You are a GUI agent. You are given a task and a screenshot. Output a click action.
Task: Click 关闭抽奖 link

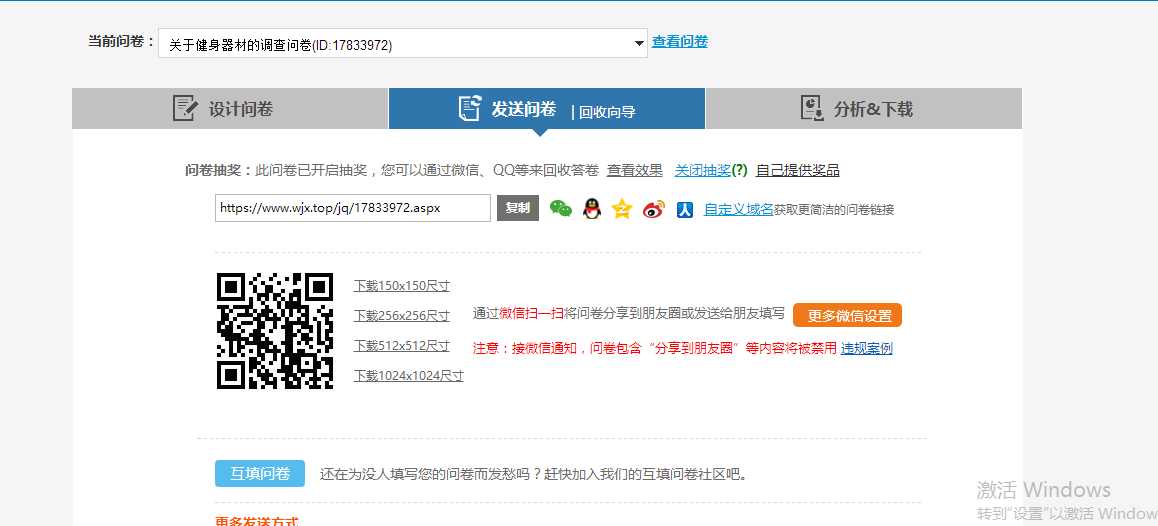coord(702,171)
